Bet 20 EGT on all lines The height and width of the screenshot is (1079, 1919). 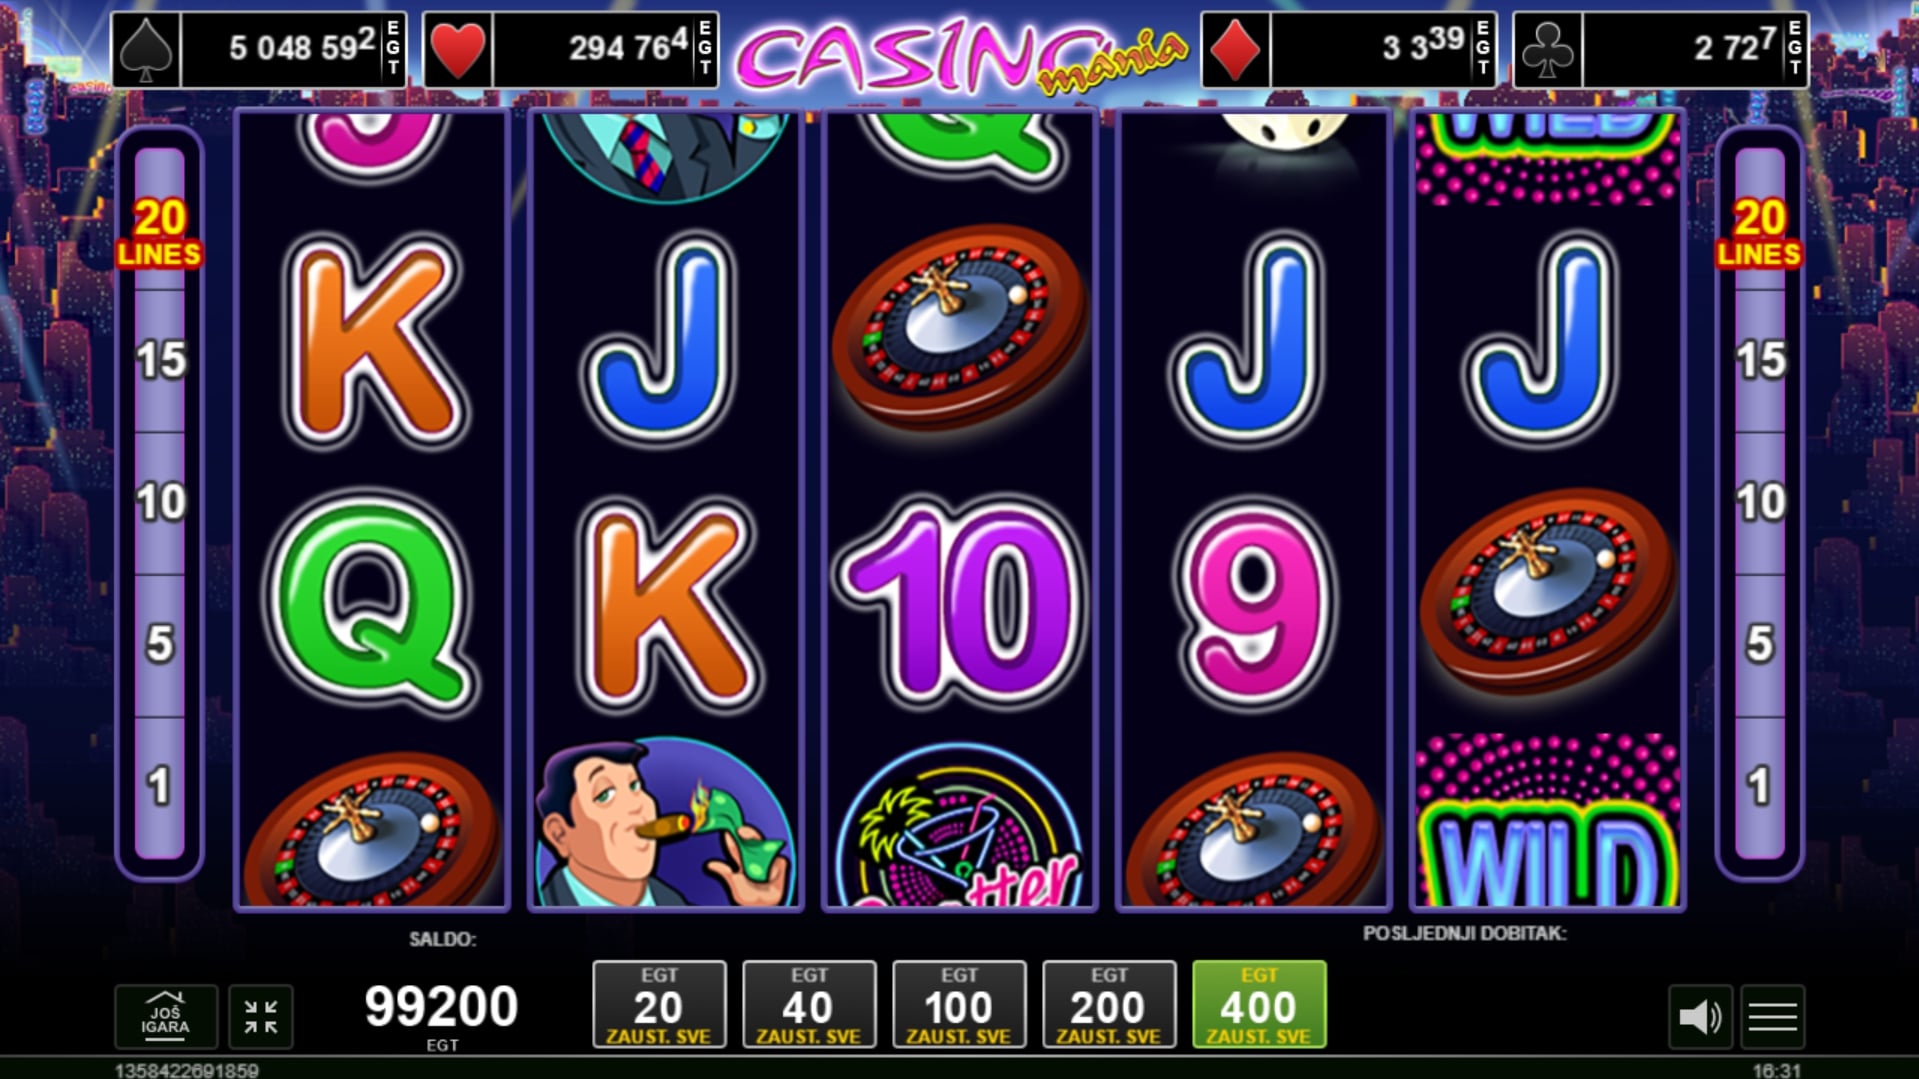pos(659,1005)
